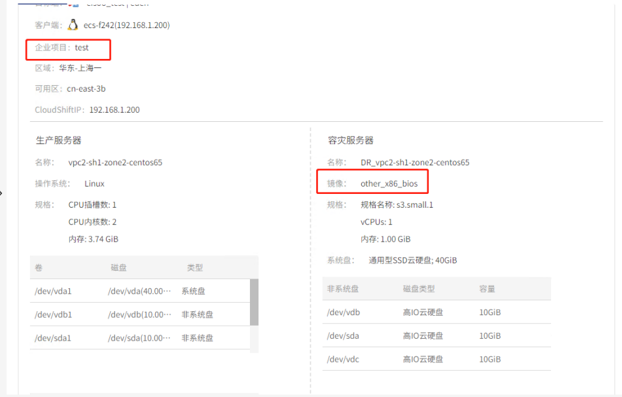Click the 生产服务器 section heading
Screen dimensions: 622x397
[58, 140]
